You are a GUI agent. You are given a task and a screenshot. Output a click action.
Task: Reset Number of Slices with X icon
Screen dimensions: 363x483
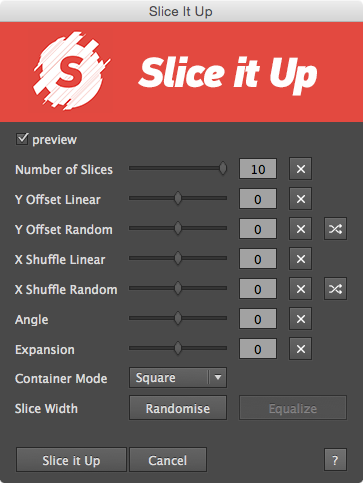point(300,169)
